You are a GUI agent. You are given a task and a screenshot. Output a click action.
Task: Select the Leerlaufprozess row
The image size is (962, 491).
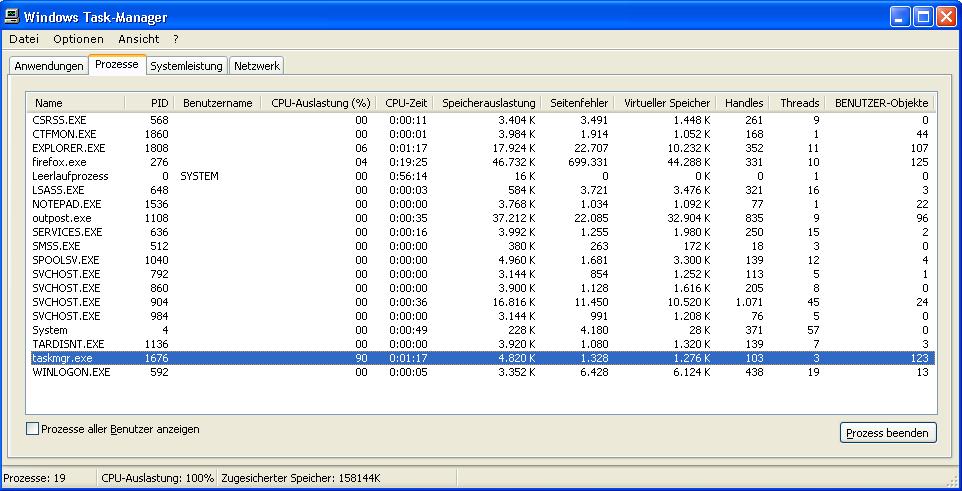[x=482, y=176]
